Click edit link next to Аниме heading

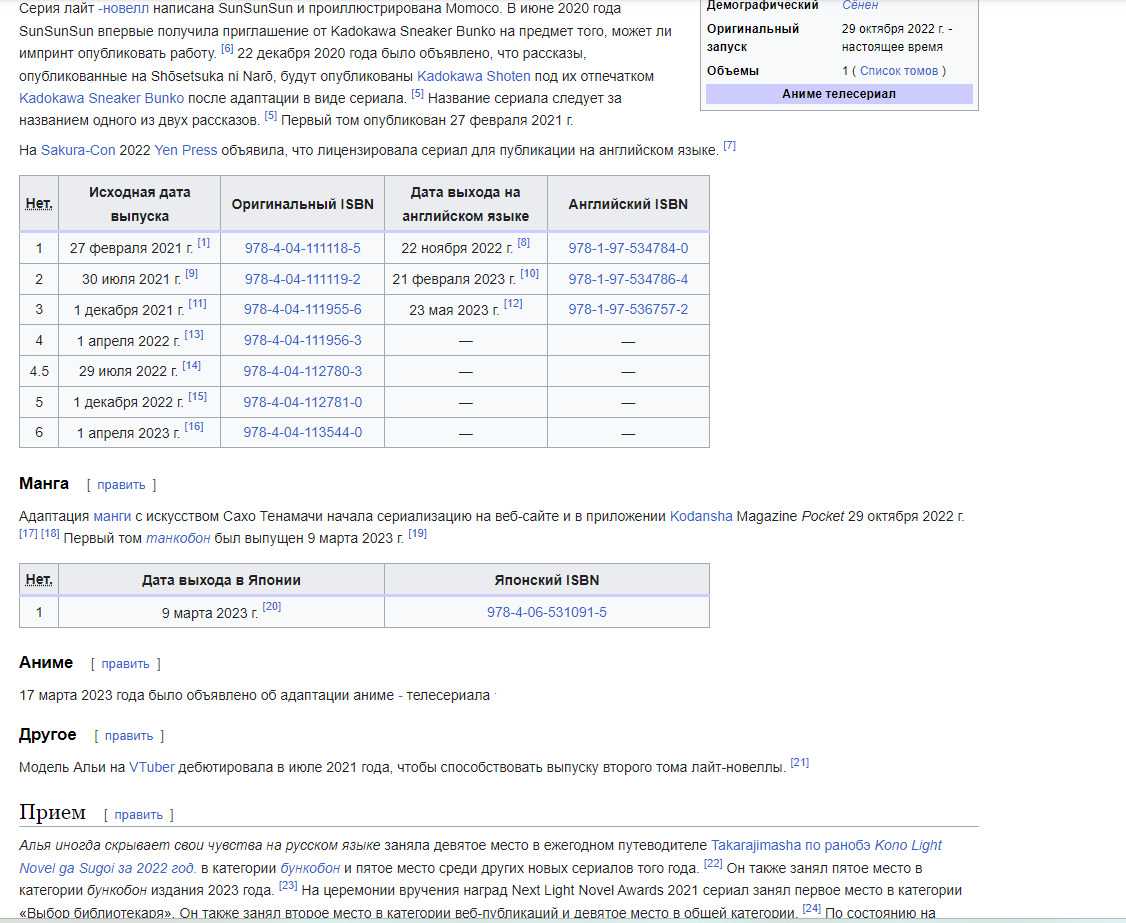(x=126, y=664)
